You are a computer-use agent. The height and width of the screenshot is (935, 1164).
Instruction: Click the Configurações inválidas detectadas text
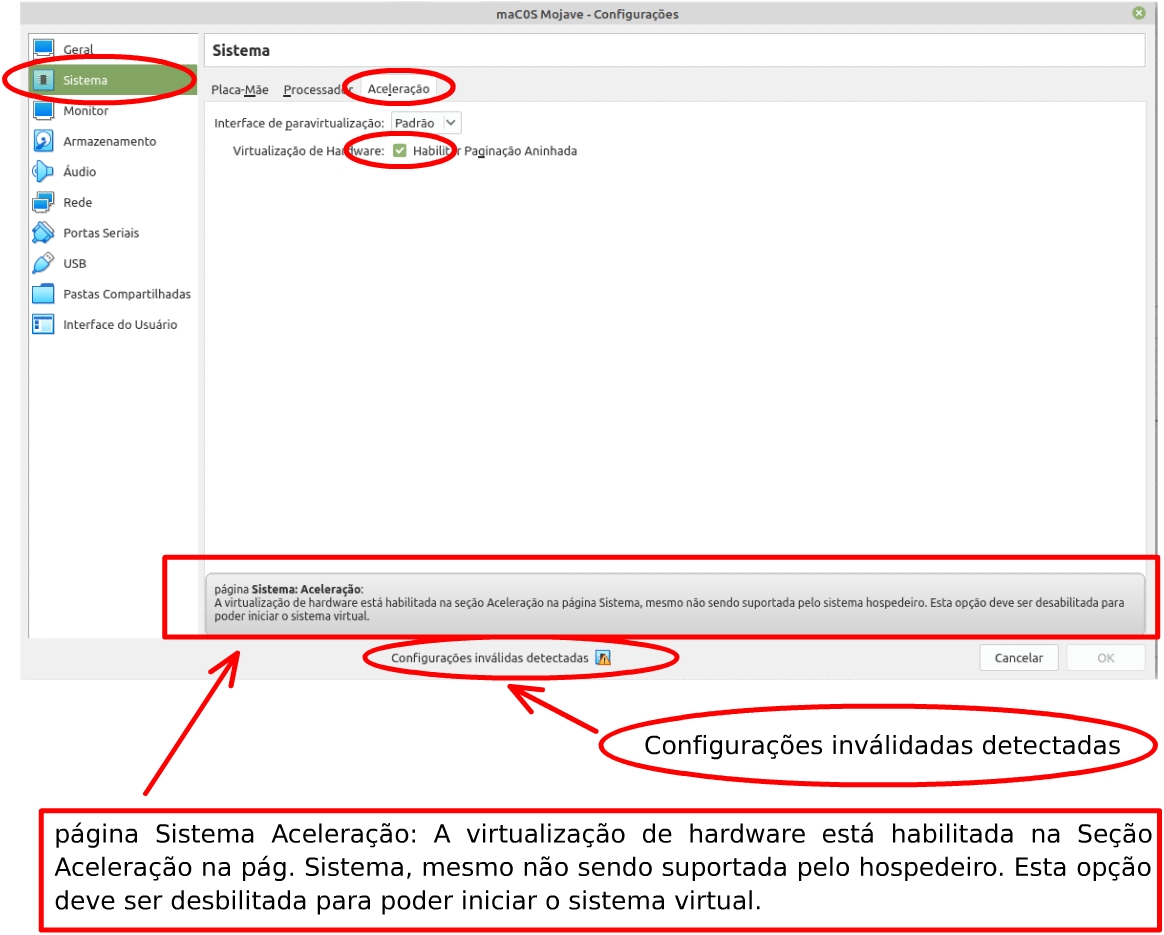tap(490, 658)
